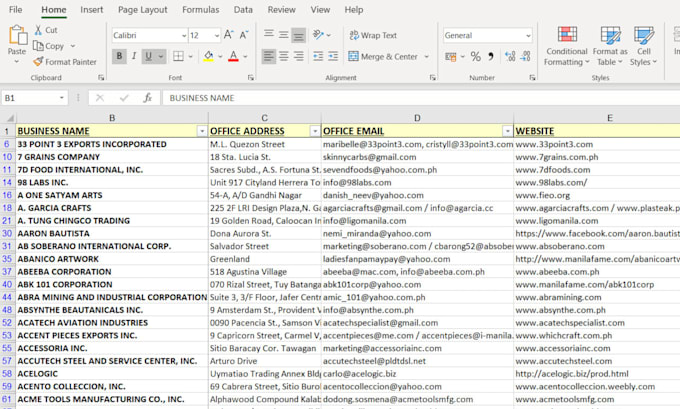Open the Alignment dialog launcher
680x409 pixels.
coord(432,78)
